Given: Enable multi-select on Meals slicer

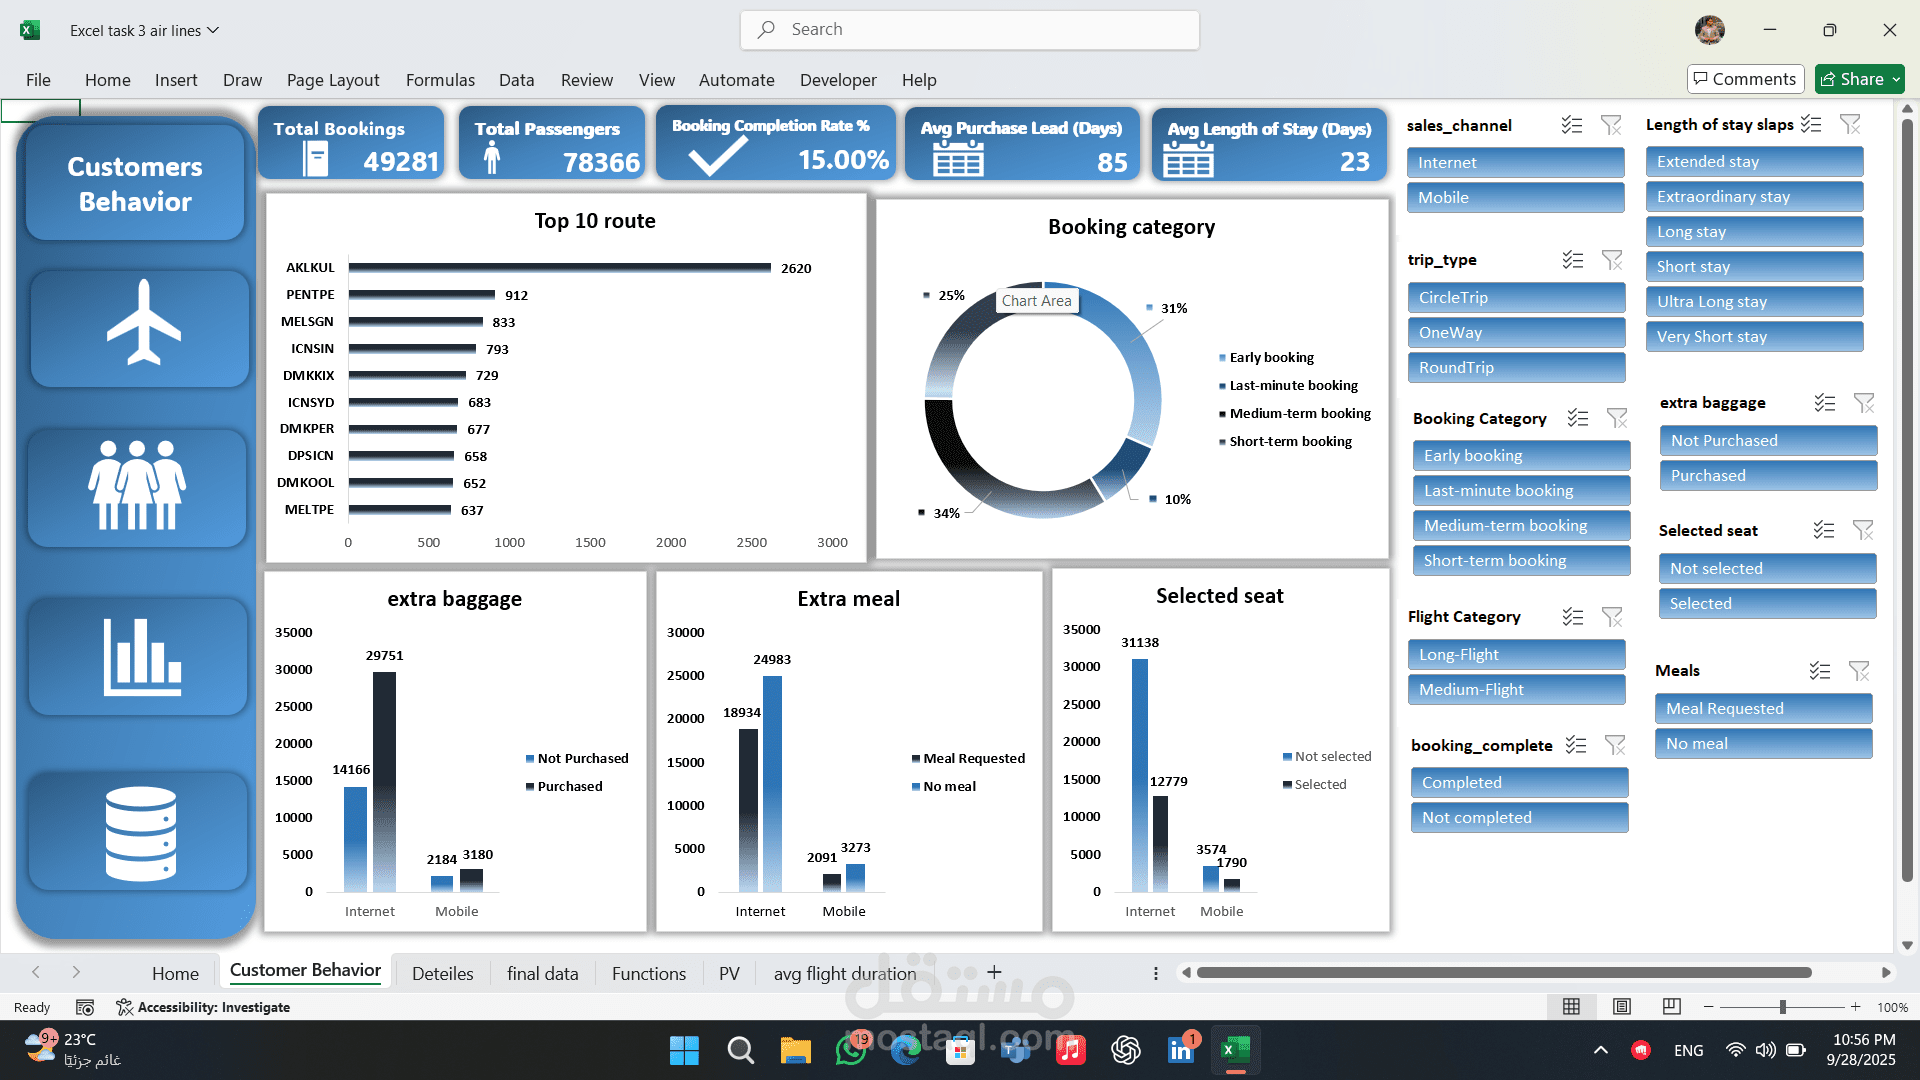Looking at the screenshot, I should [x=1820, y=671].
